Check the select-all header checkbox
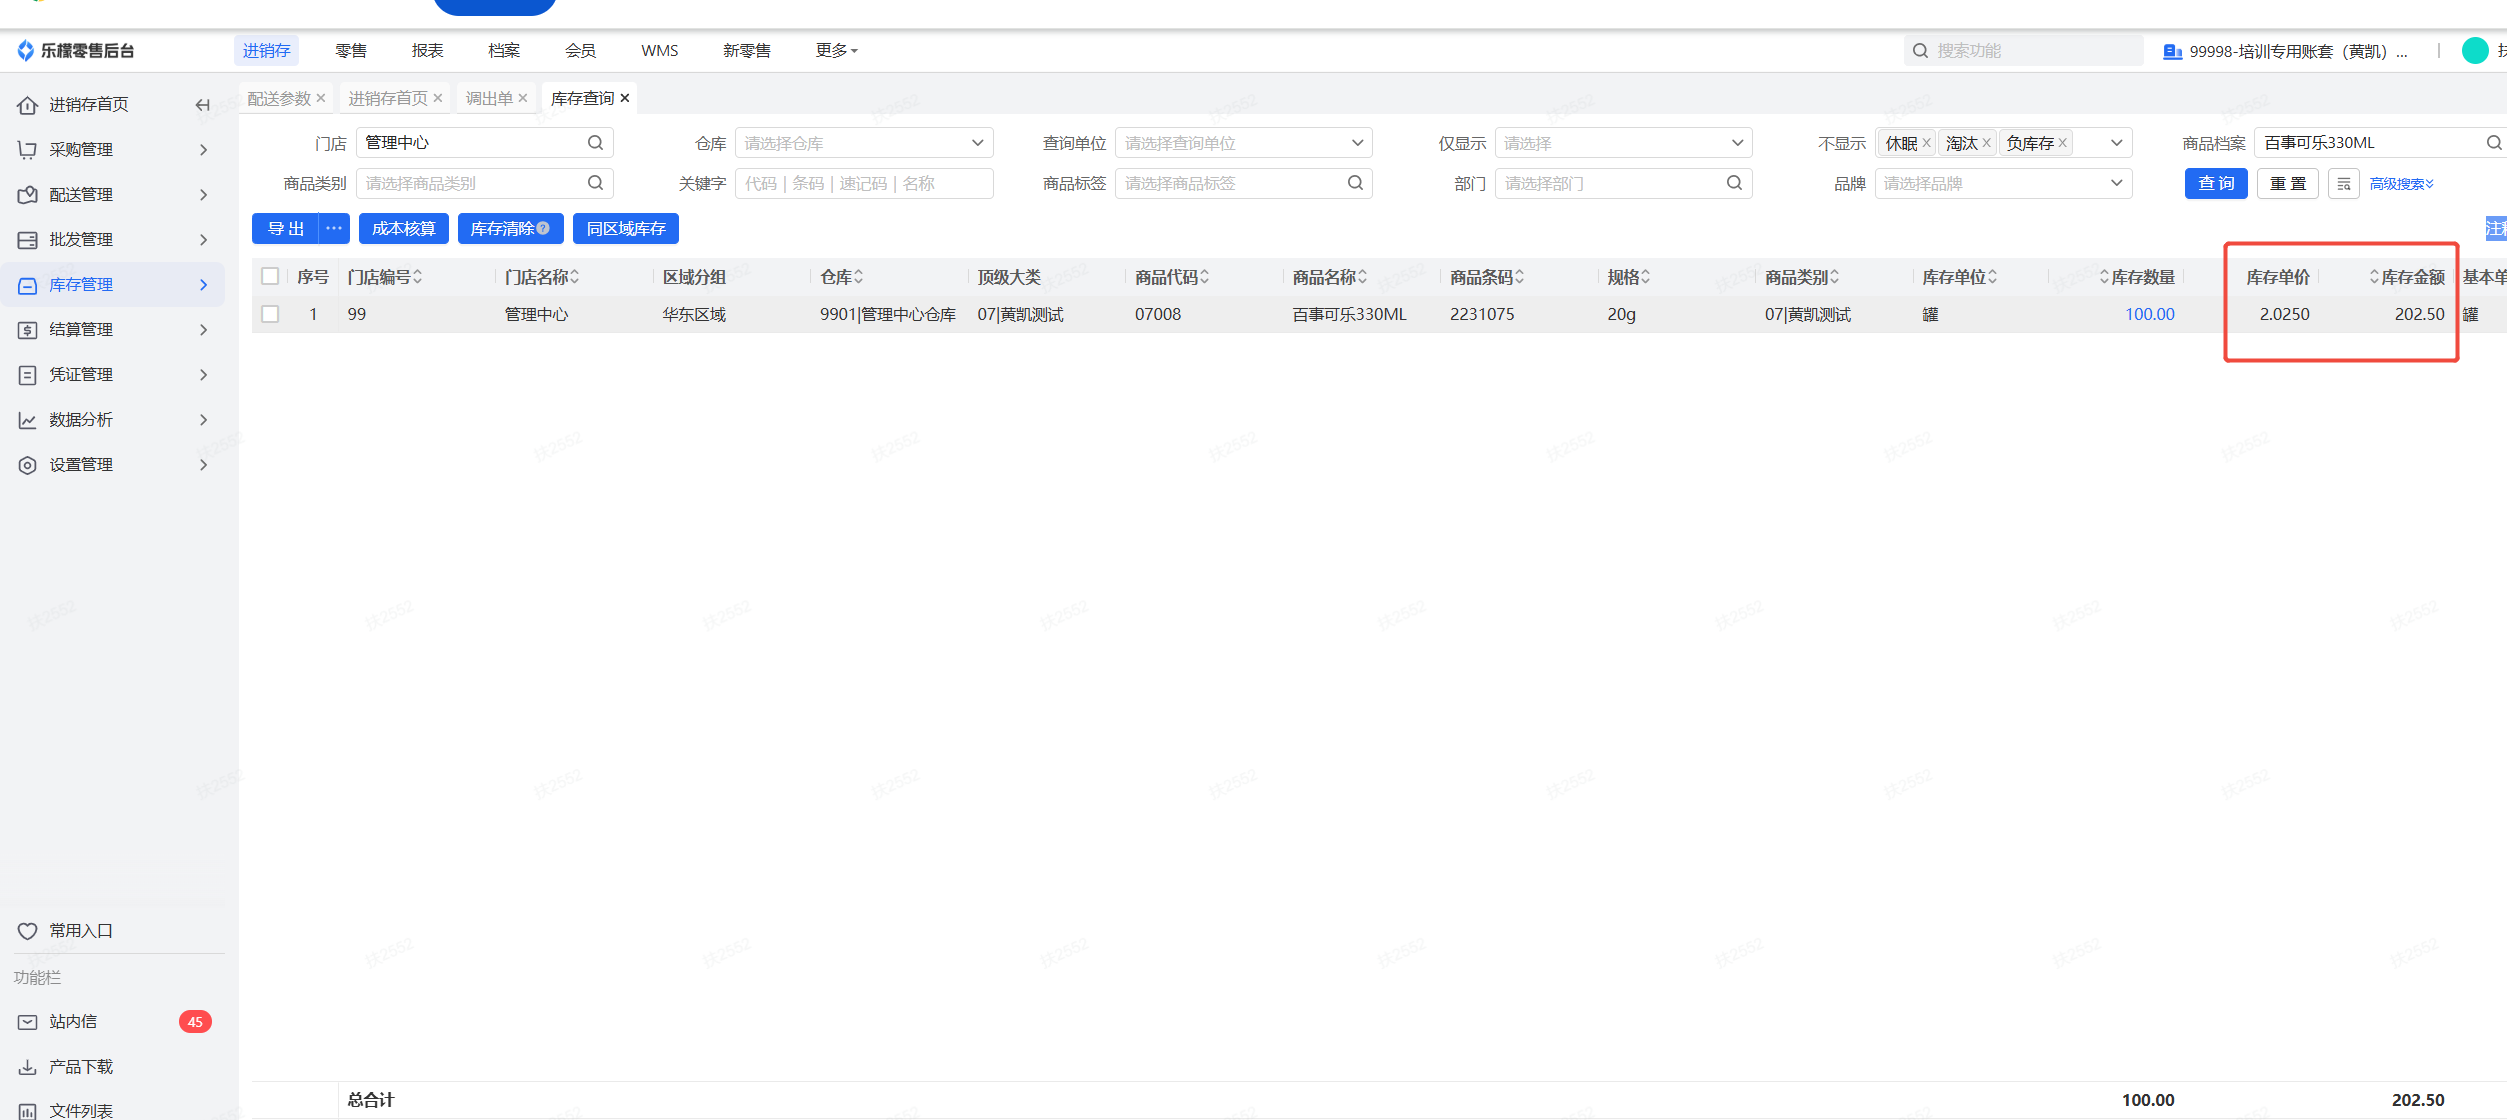Screen dimensions: 2507x1120 click(x=270, y=277)
